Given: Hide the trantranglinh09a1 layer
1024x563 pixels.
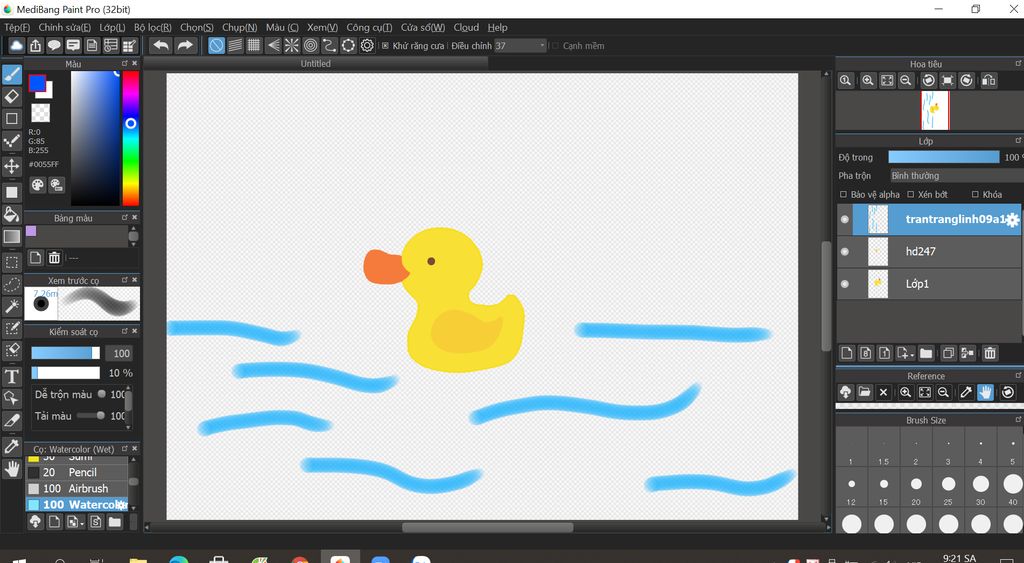Looking at the screenshot, I should (844, 219).
